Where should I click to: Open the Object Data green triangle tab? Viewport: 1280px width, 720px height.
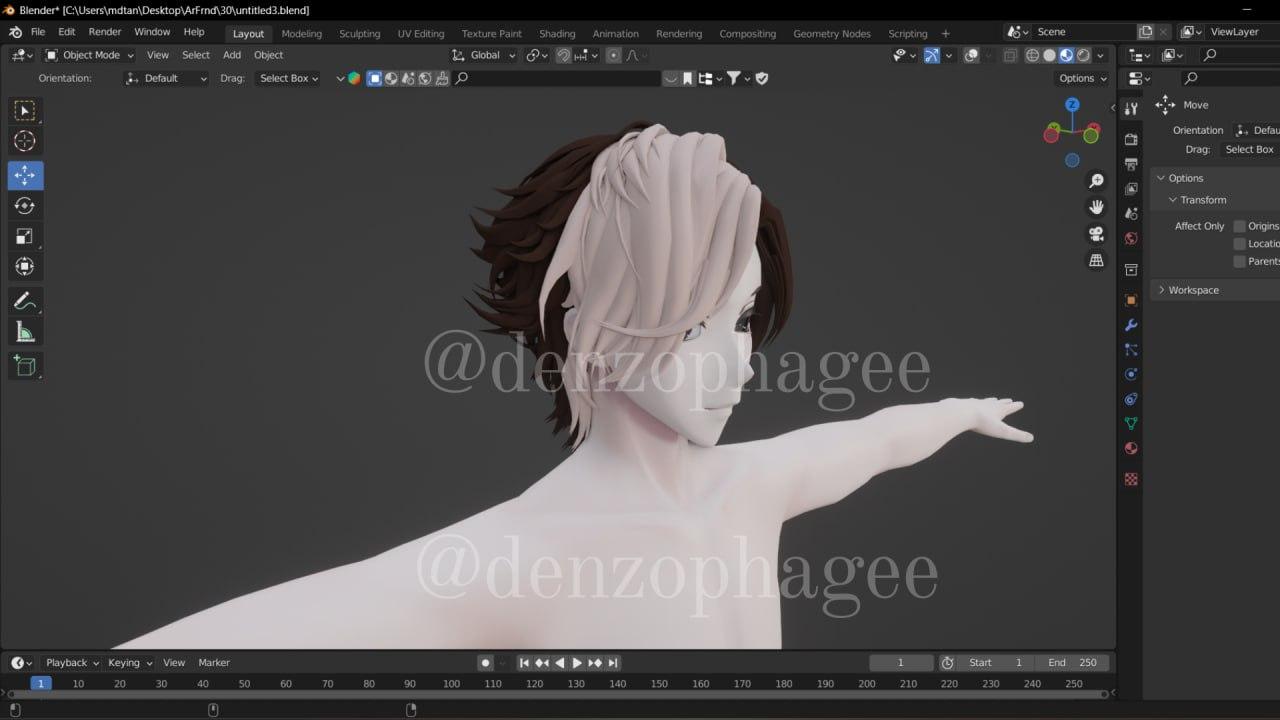(x=1131, y=424)
